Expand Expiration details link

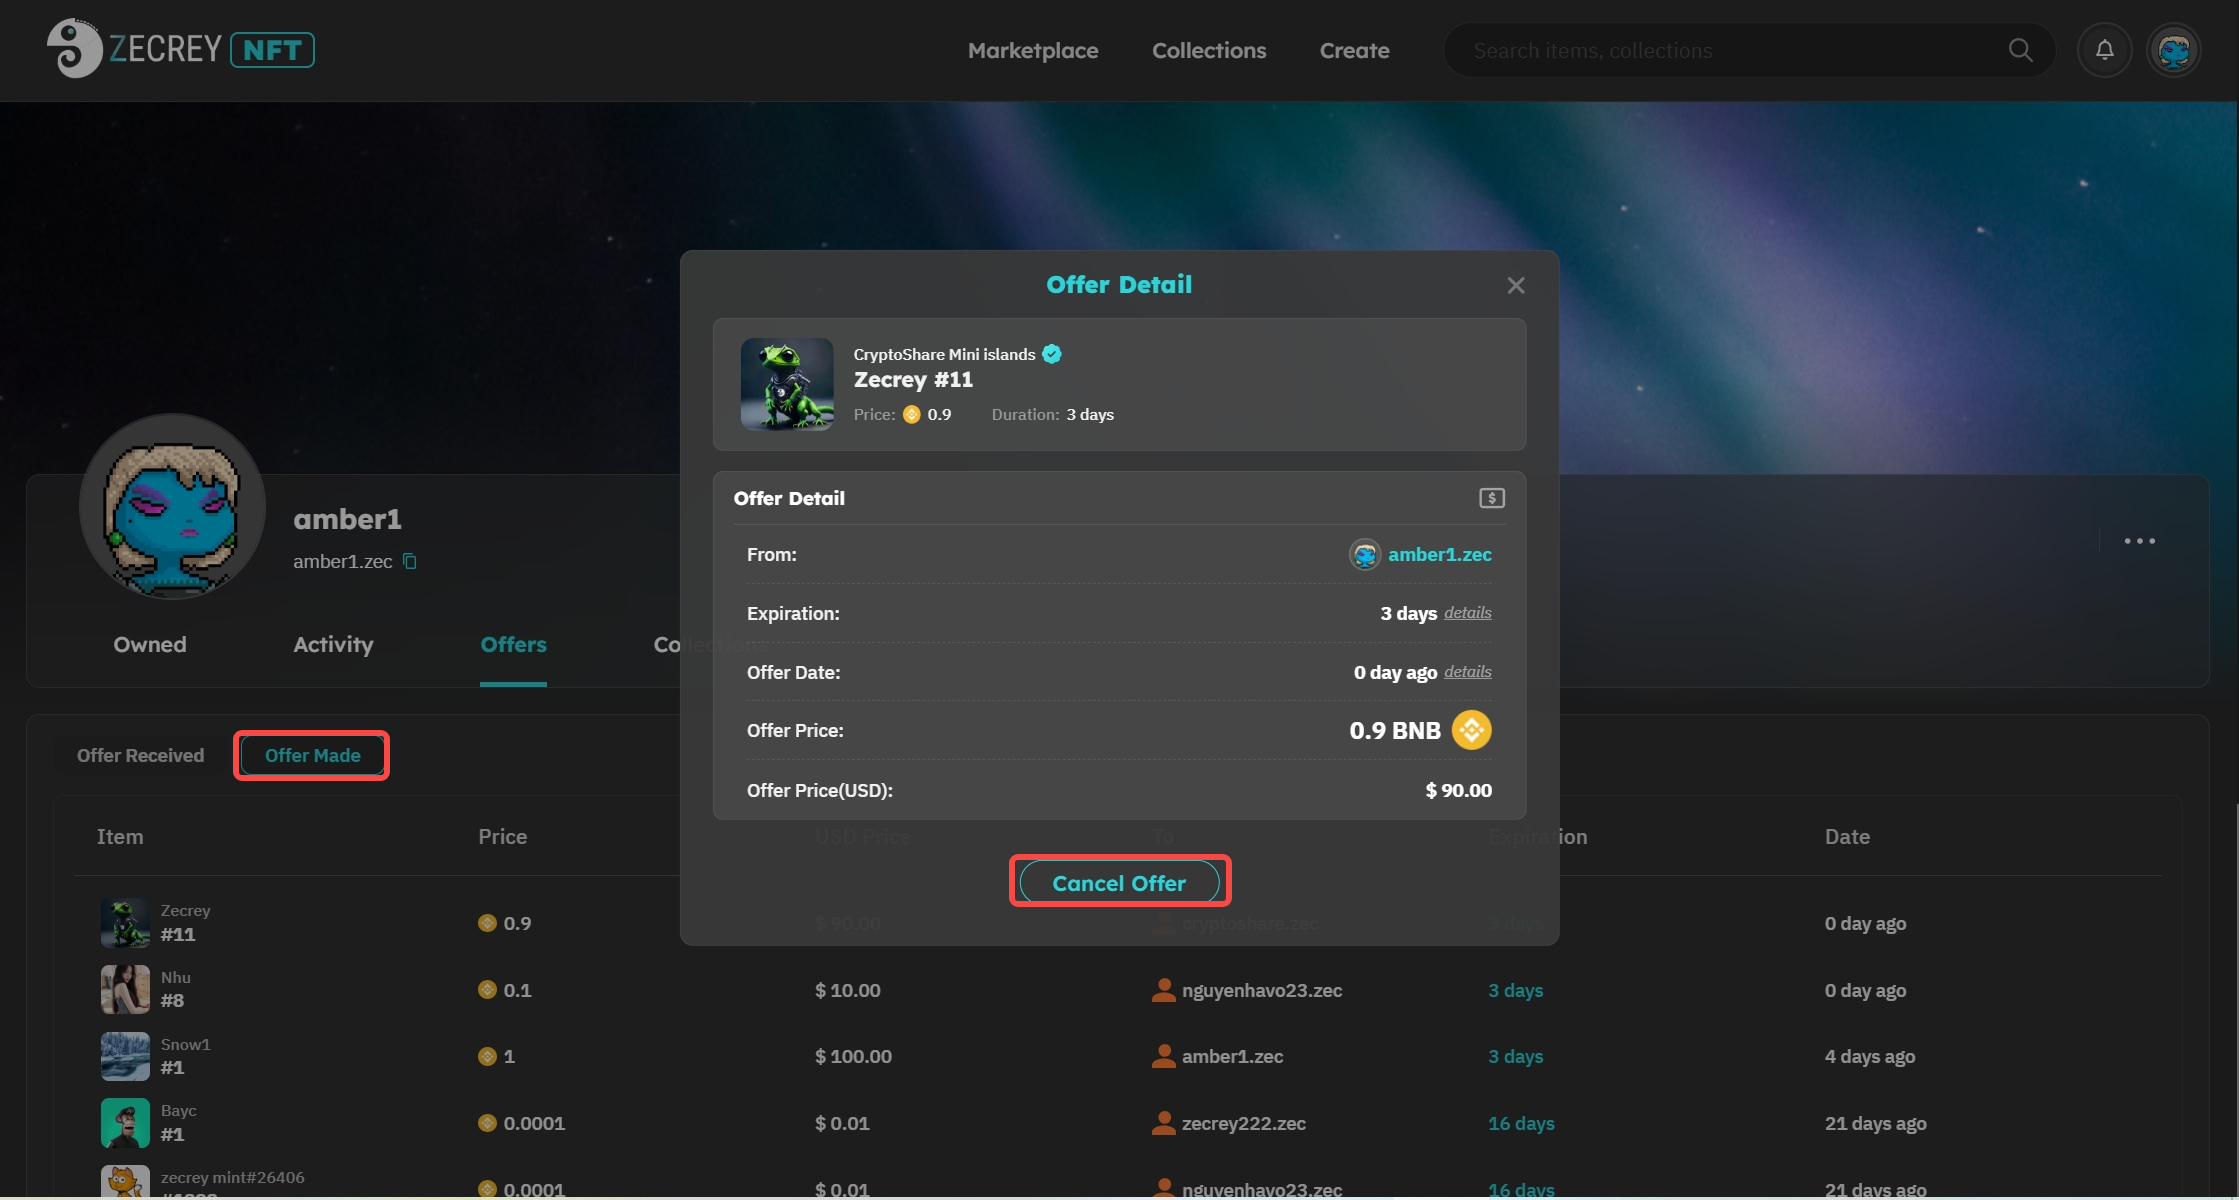point(1467,613)
